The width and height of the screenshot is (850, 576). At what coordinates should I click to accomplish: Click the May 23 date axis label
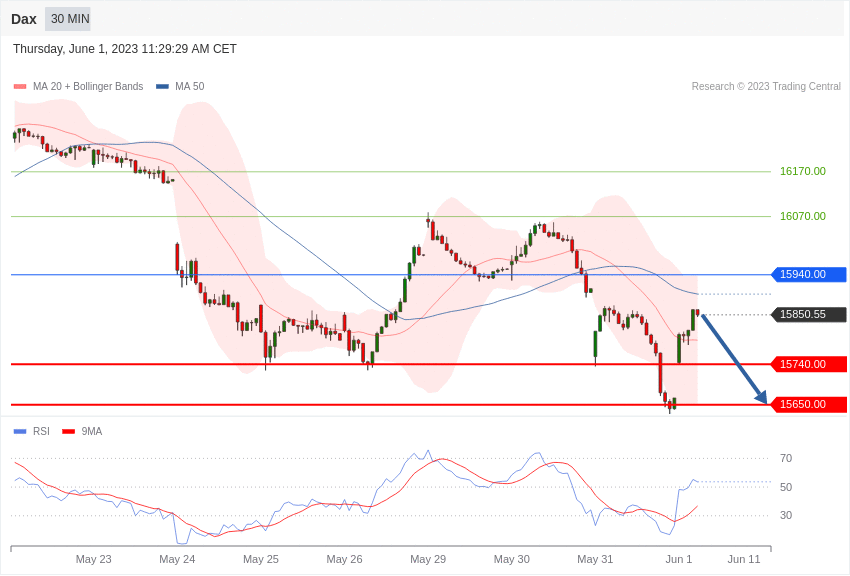tap(93, 559)
